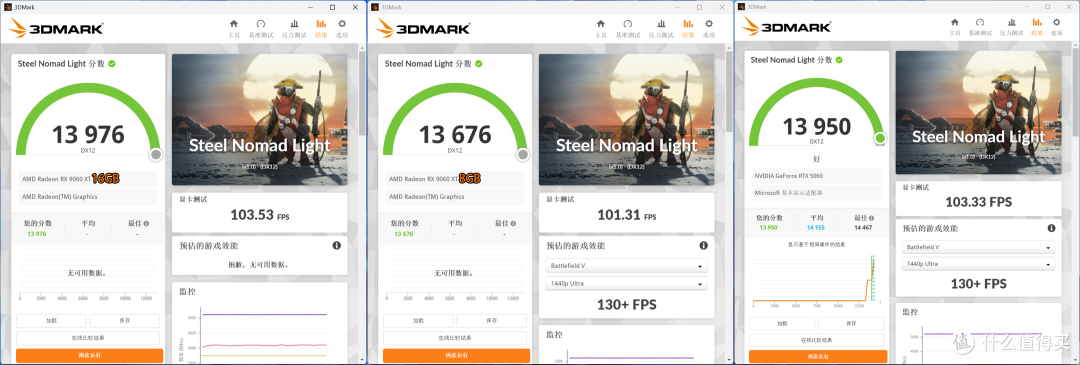
Task: Open 选项 options gear in the 16GB window
Action: 342,28
